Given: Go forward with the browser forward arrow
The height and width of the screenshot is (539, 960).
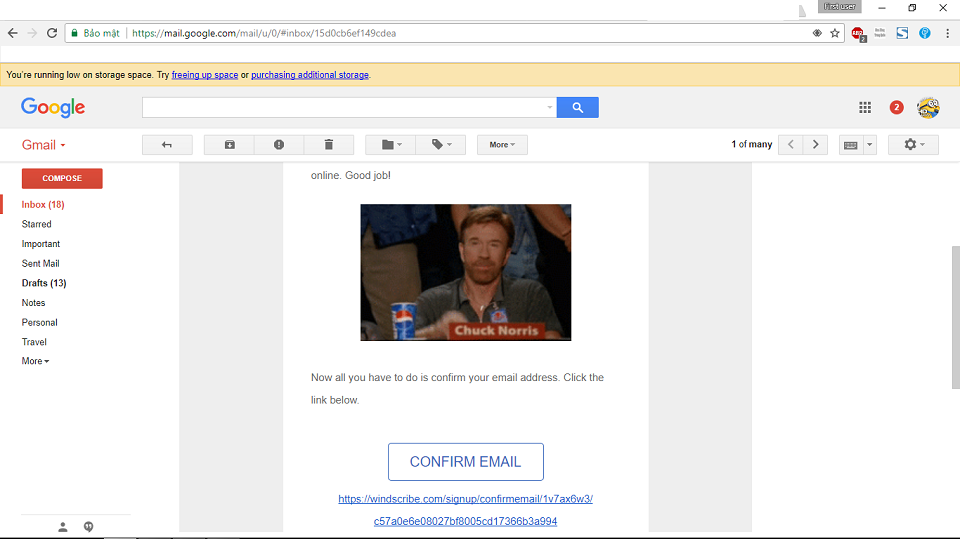Looking at the screenshot, I should (x=32, y=33).
